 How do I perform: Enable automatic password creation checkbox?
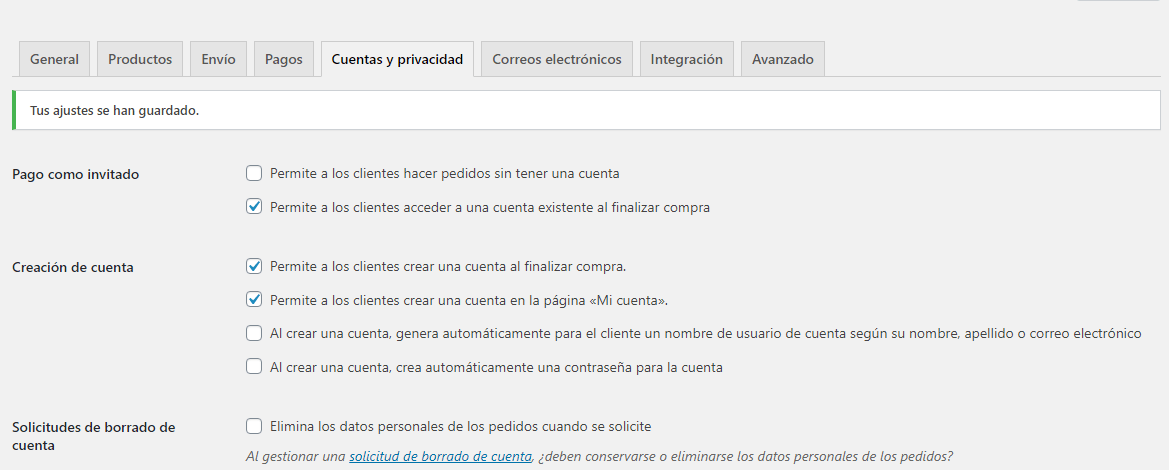[254, 367]
